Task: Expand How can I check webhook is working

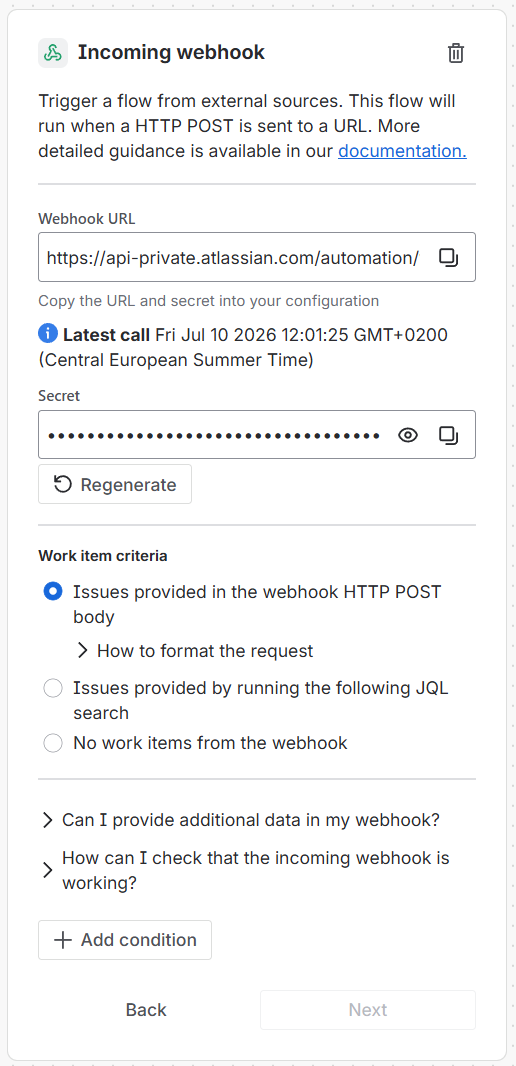Action: (x=245, y=870)
